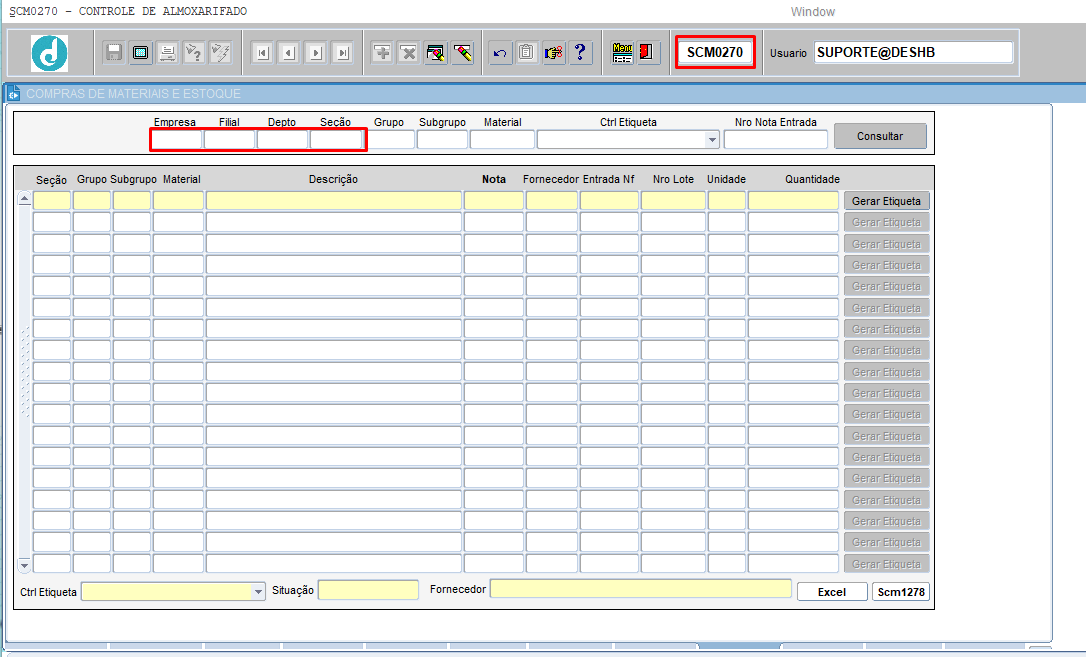Export the grid with the Excel button
The height and width of the screenshot is (657, 1086).
coord(831,592)
